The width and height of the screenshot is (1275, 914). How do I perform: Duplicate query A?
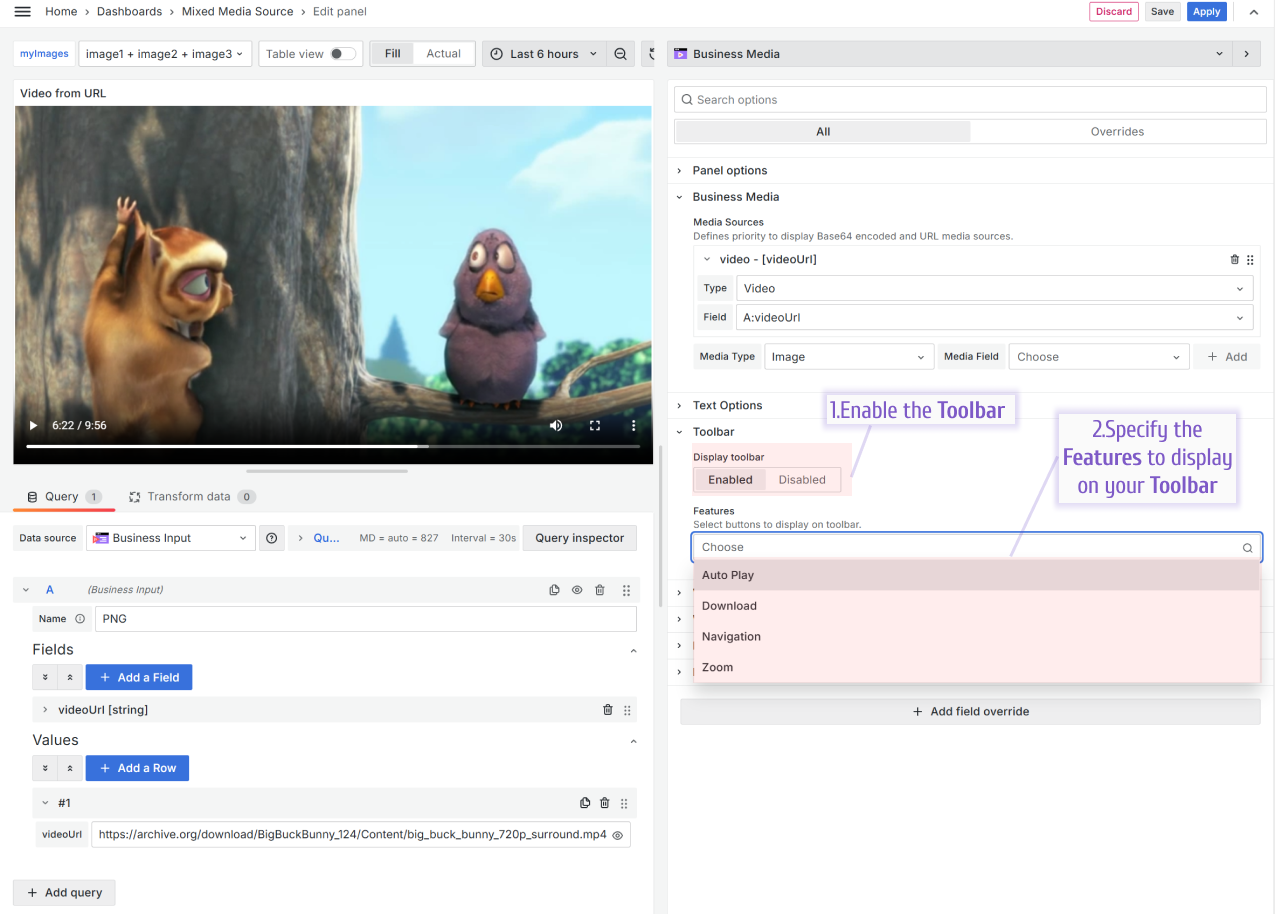coord(554,590)
